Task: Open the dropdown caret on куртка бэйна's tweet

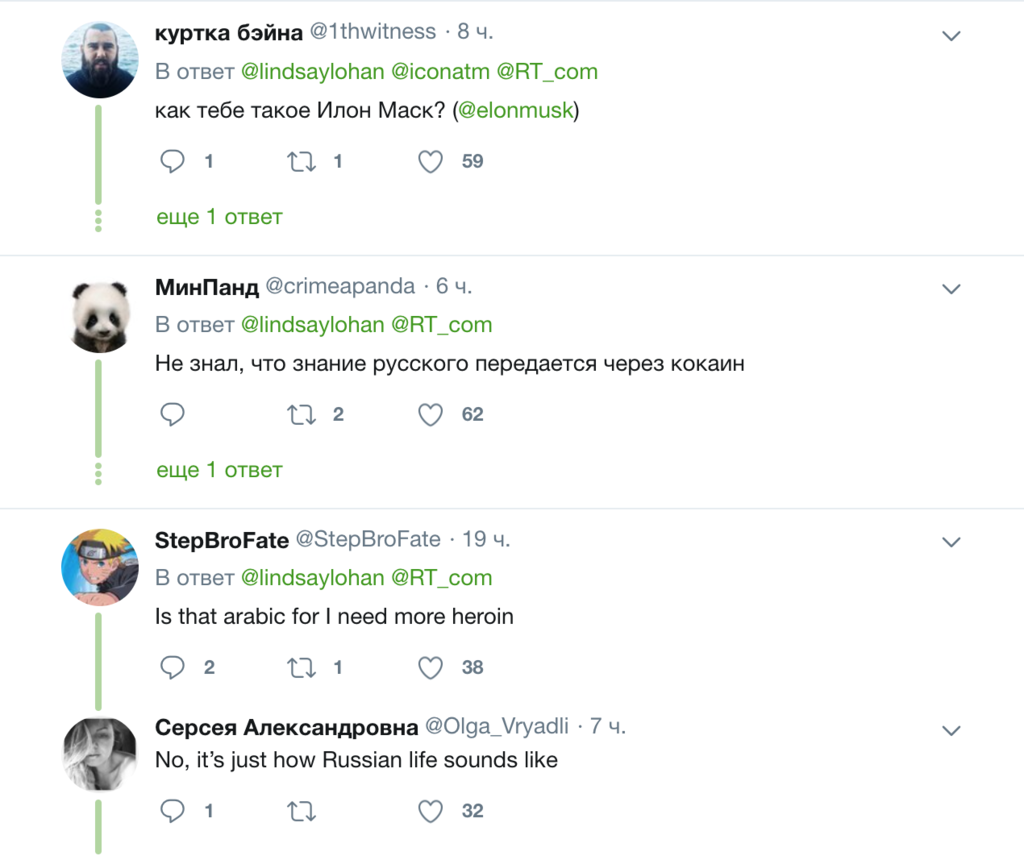Action: (950, 34)
